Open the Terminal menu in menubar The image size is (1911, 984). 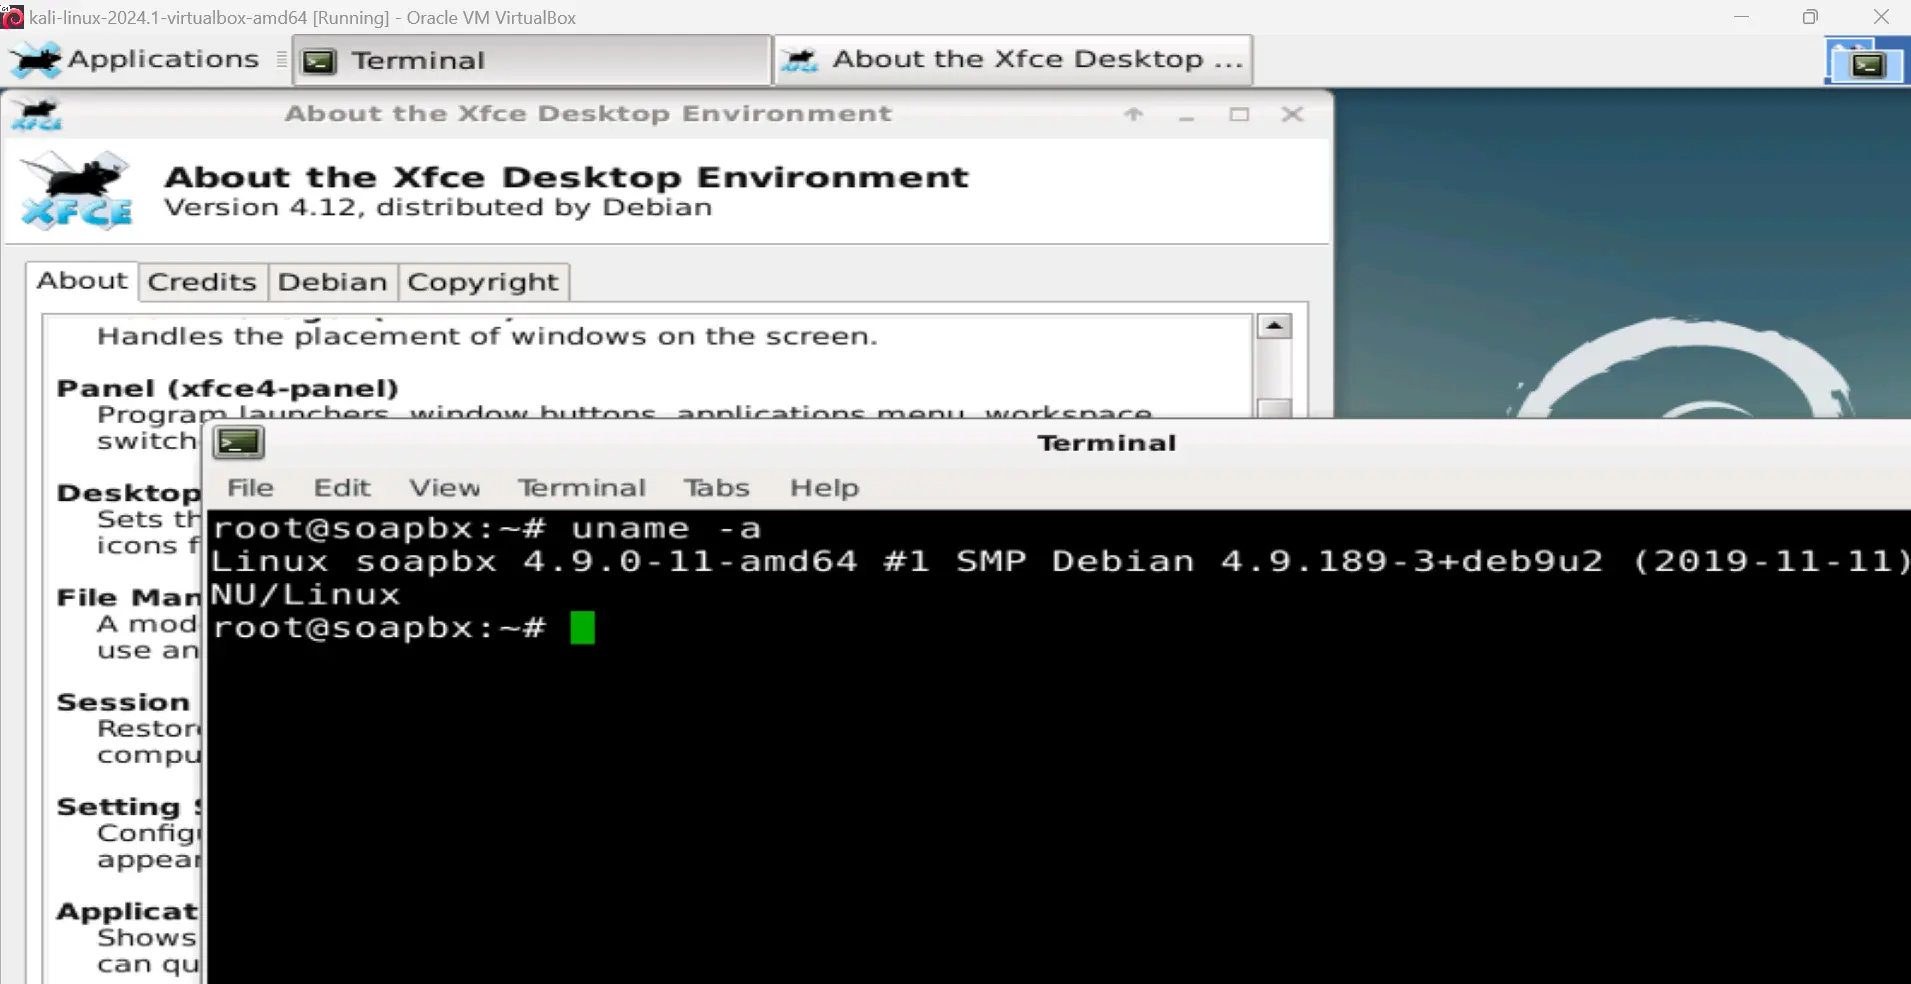coord(582,488)
